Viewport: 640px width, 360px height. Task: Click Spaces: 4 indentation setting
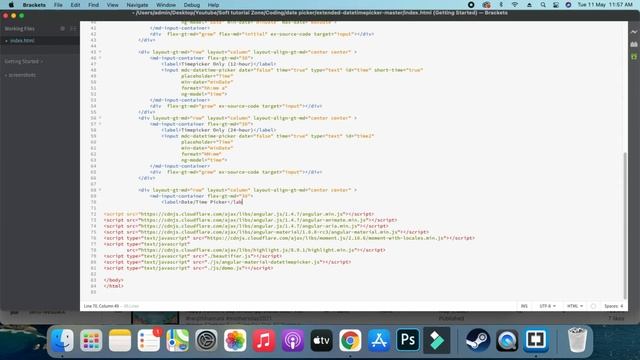pos(613,306)
